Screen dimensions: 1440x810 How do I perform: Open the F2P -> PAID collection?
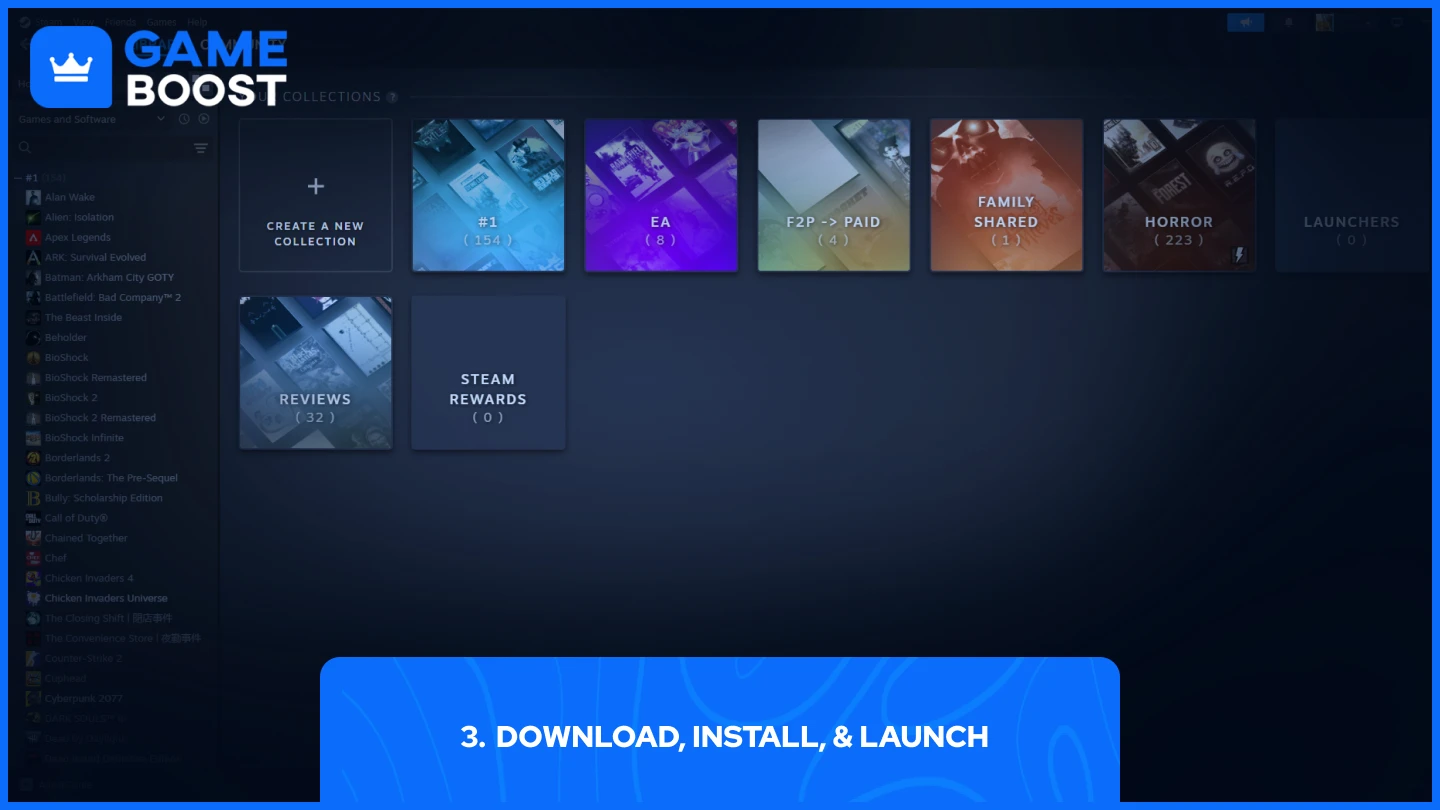[834, 195]
